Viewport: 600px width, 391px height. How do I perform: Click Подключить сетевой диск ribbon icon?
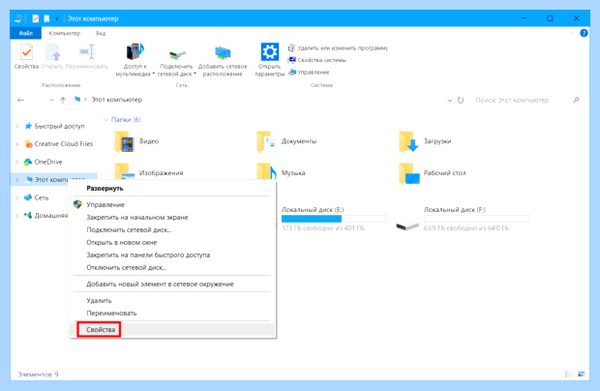point(177,54)
